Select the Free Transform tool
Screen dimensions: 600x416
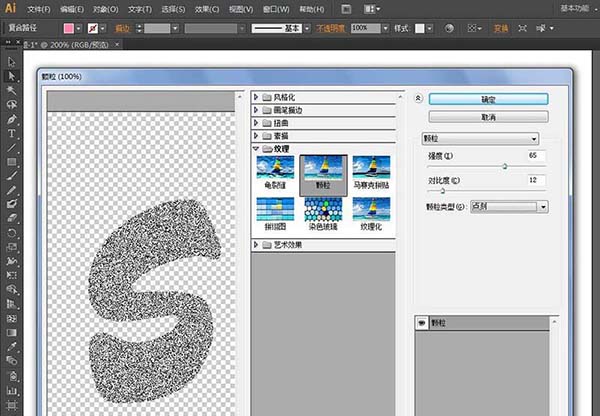pos(11,275)
